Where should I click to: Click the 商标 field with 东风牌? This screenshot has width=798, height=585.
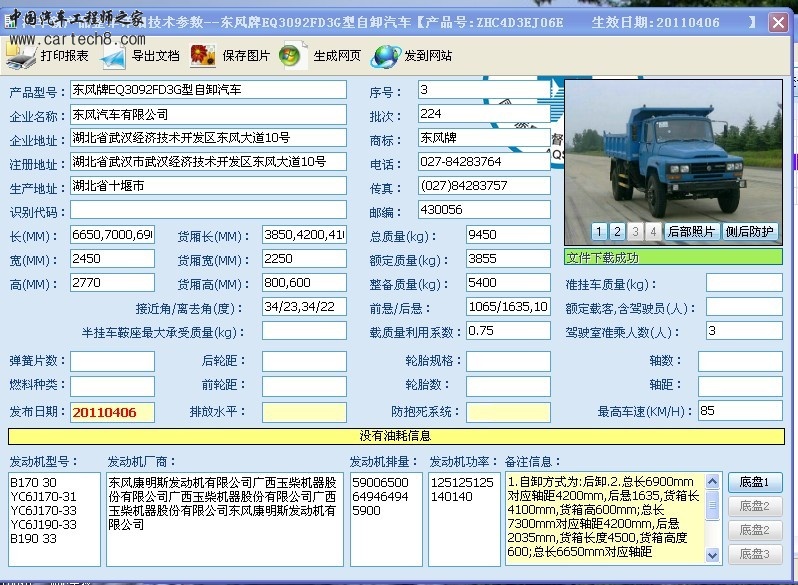click(484, 138)
